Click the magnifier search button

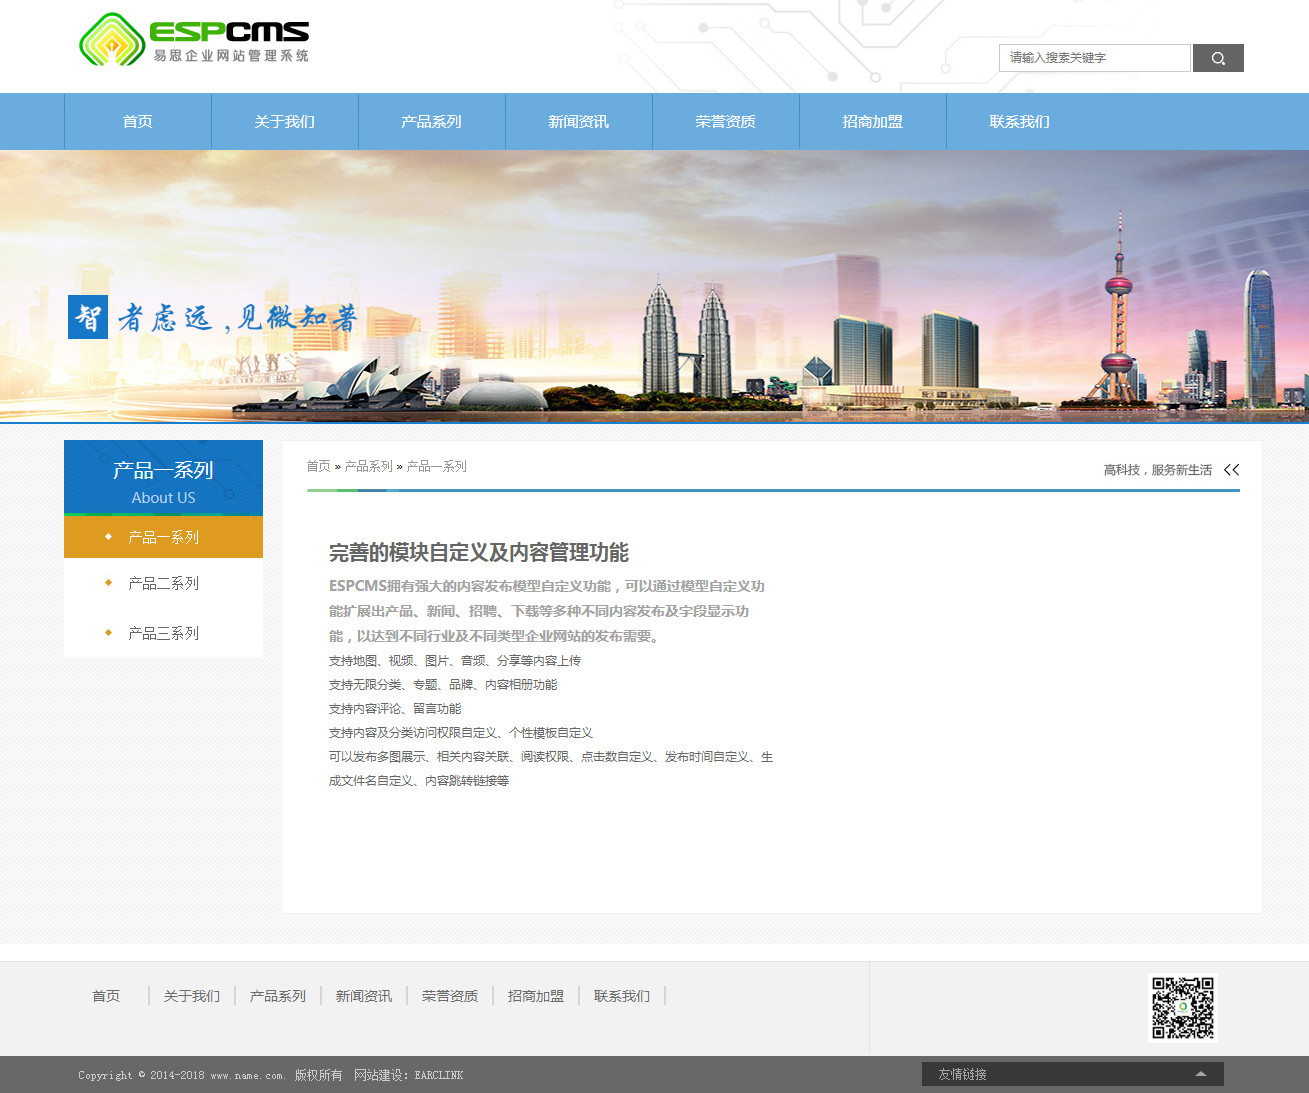coord(1217,58)
